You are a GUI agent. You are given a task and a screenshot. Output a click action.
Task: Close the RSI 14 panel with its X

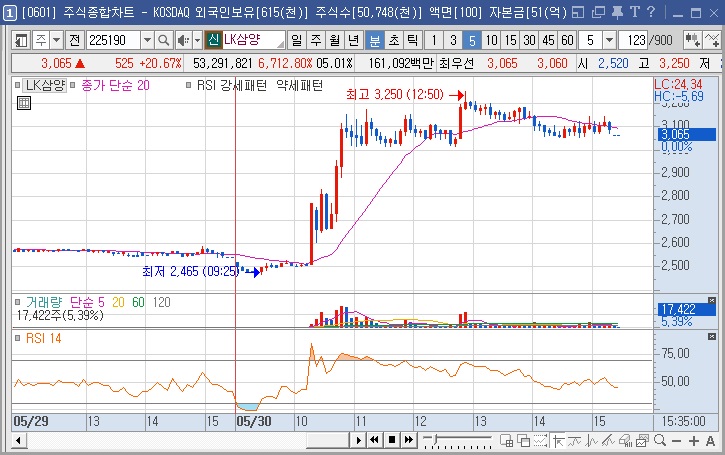[x=712, y=337]
